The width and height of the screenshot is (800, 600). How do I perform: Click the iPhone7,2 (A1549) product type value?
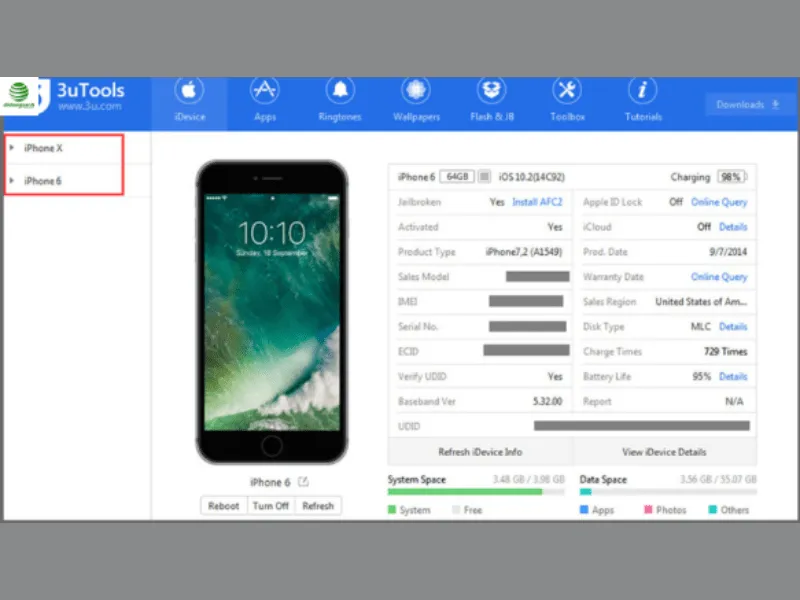click(524, 252)
